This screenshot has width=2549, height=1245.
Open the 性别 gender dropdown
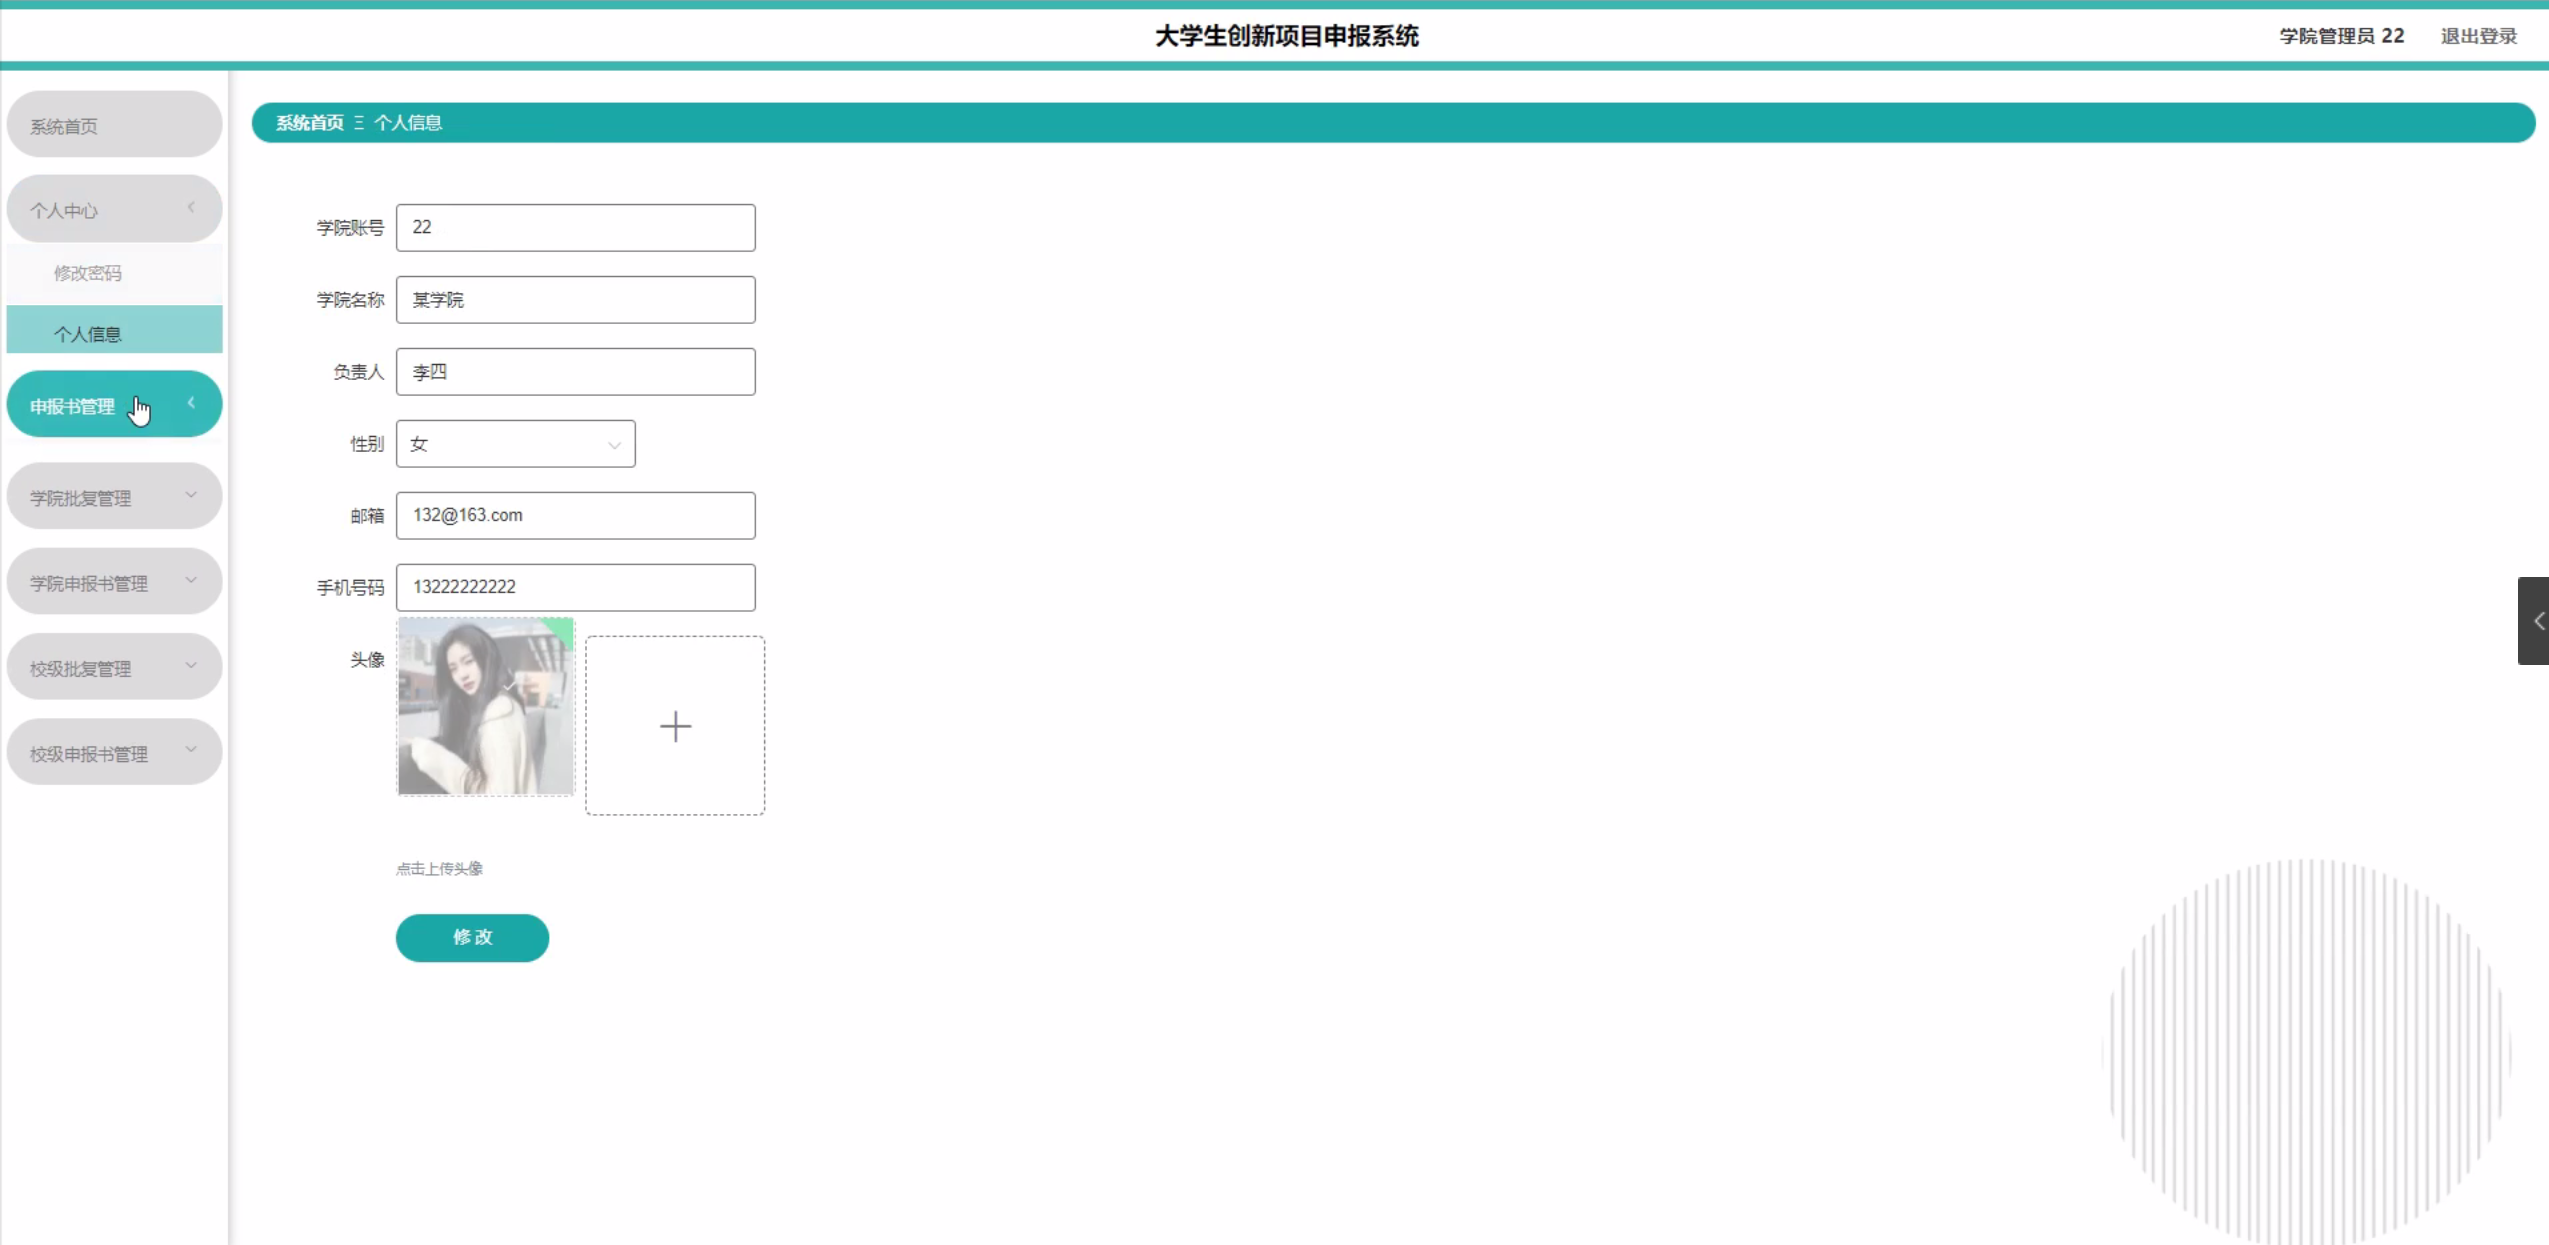(515, 444)
